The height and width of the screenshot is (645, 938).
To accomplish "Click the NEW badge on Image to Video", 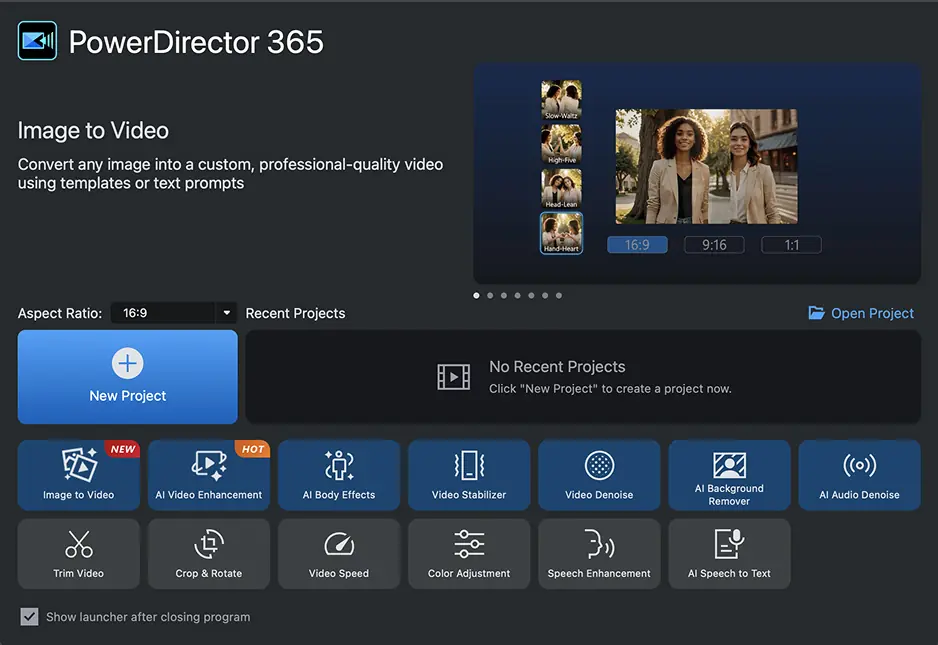I will point(123,449).
